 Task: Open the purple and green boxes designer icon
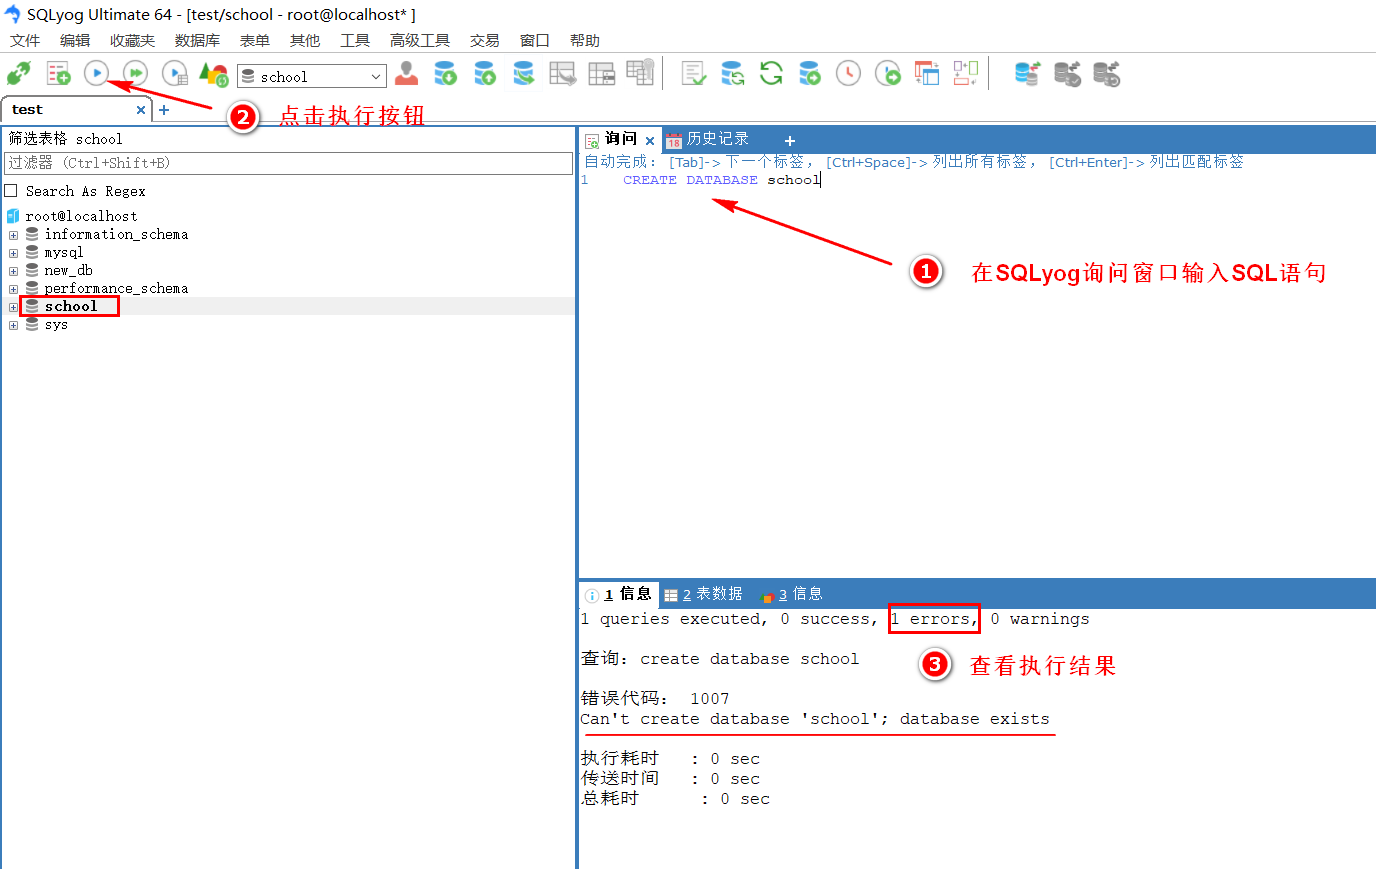pyautogui.click(x=966, y=74)
